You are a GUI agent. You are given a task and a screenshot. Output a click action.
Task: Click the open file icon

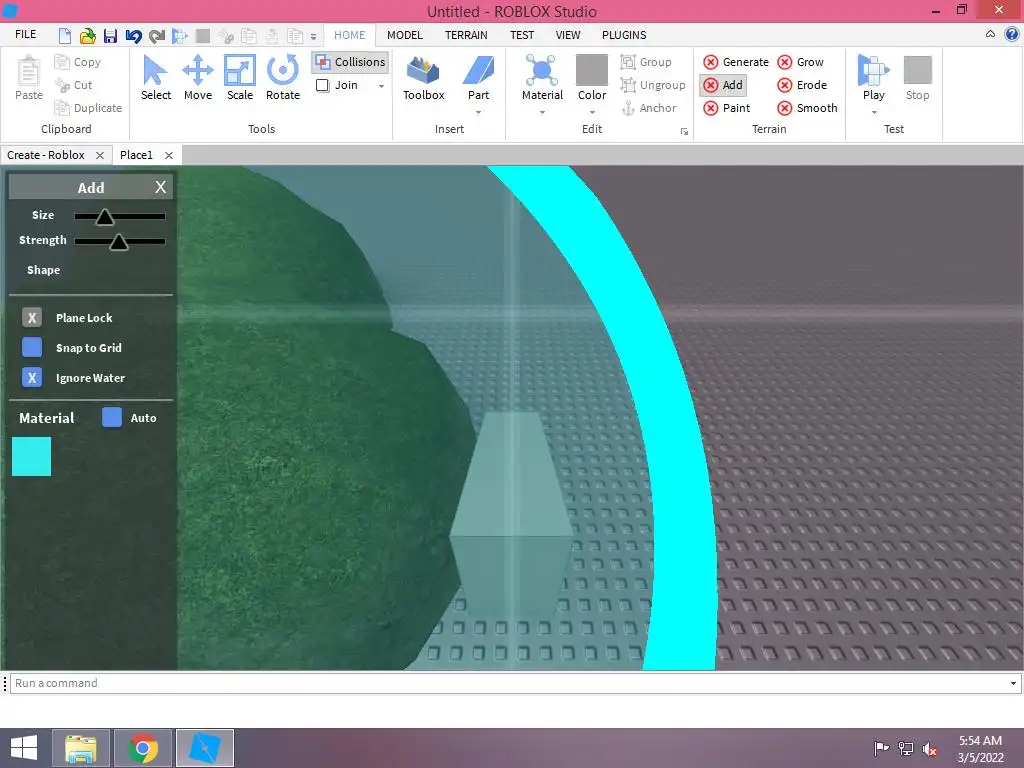point(88,35)
